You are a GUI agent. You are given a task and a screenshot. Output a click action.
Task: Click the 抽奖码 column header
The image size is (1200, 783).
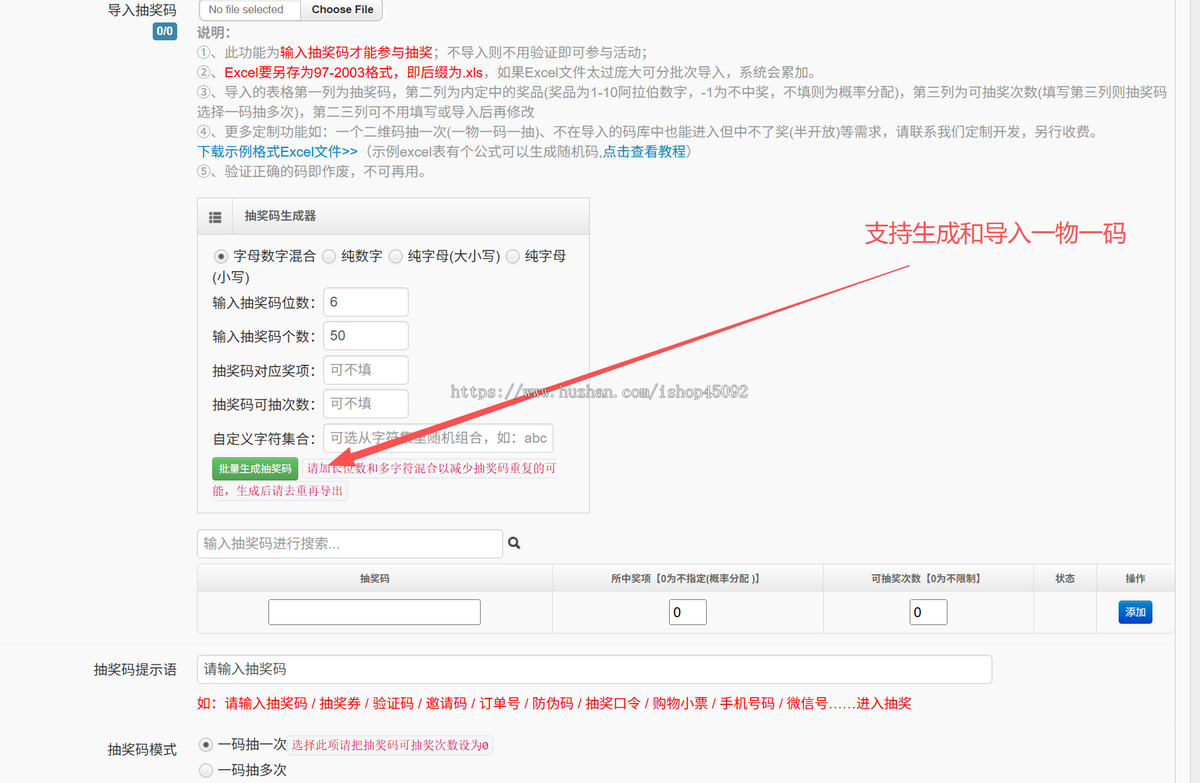(374, 578)
